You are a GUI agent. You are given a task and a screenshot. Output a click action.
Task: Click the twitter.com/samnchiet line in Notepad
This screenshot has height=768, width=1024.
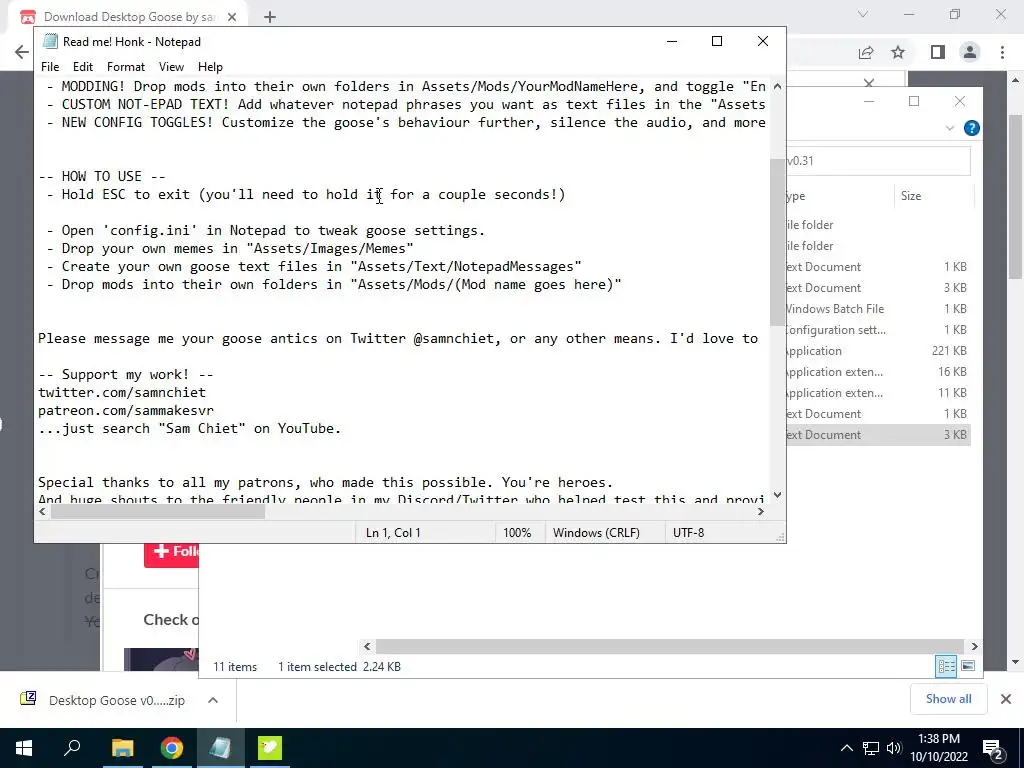(x=121, y=392)
